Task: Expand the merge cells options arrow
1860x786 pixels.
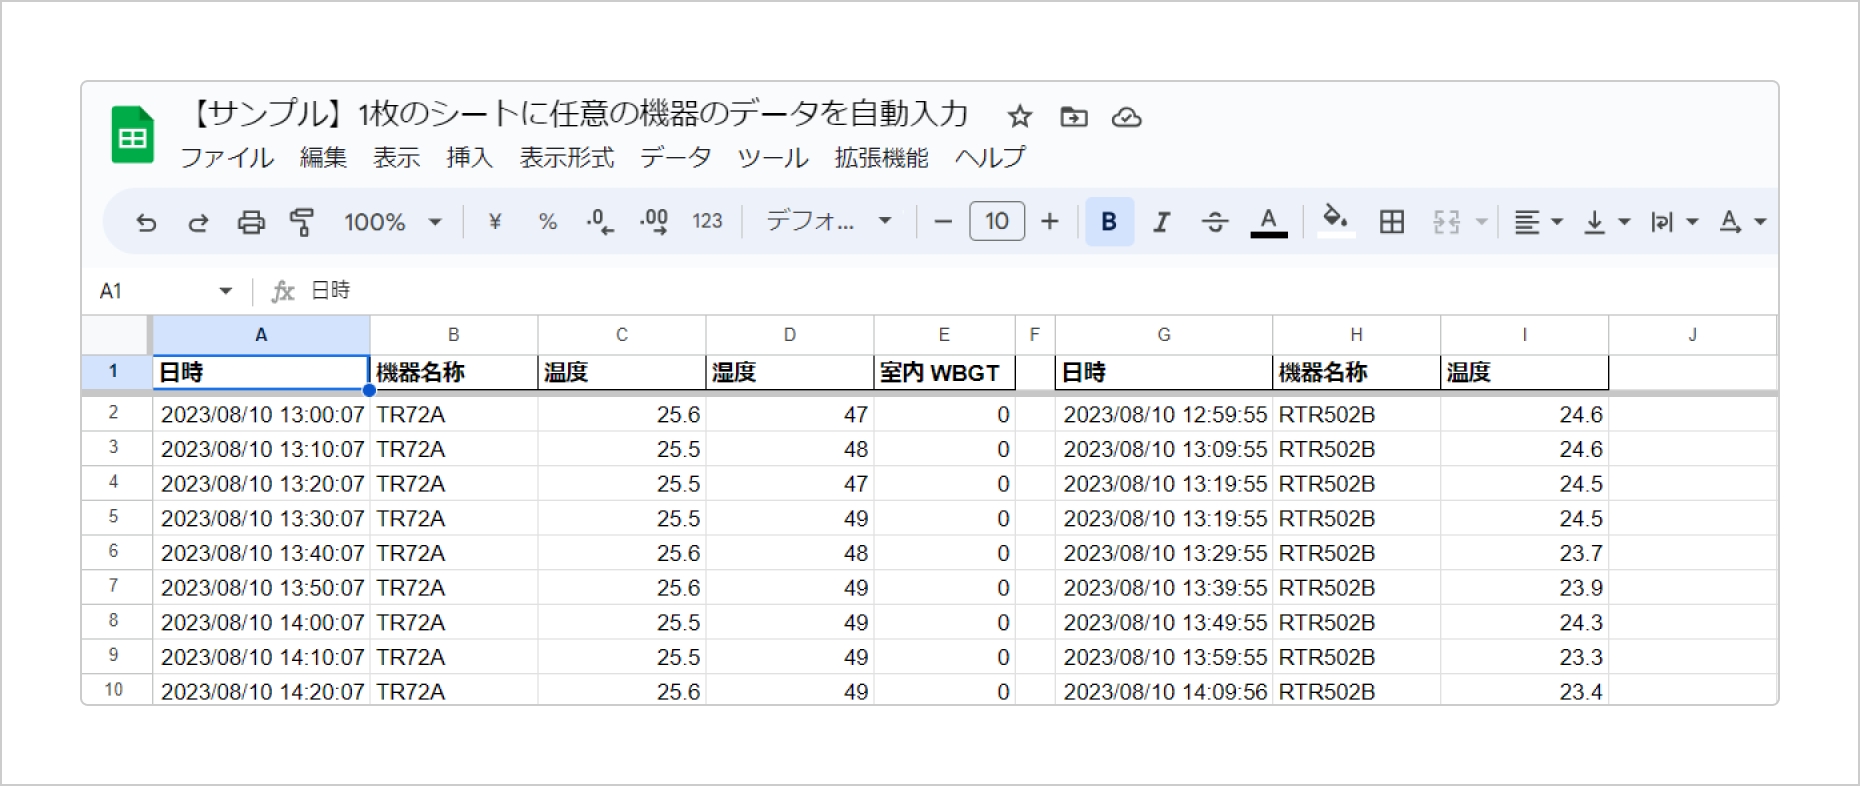Action: click(x=1482, y=222)
